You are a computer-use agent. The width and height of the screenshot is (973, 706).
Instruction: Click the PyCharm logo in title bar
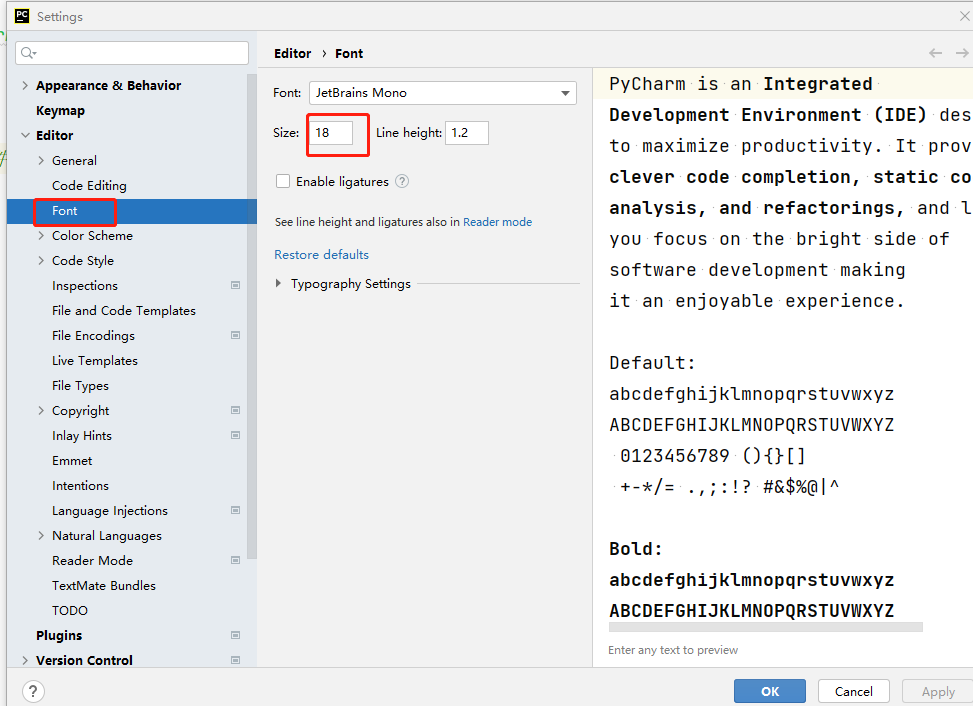[21, 16]
